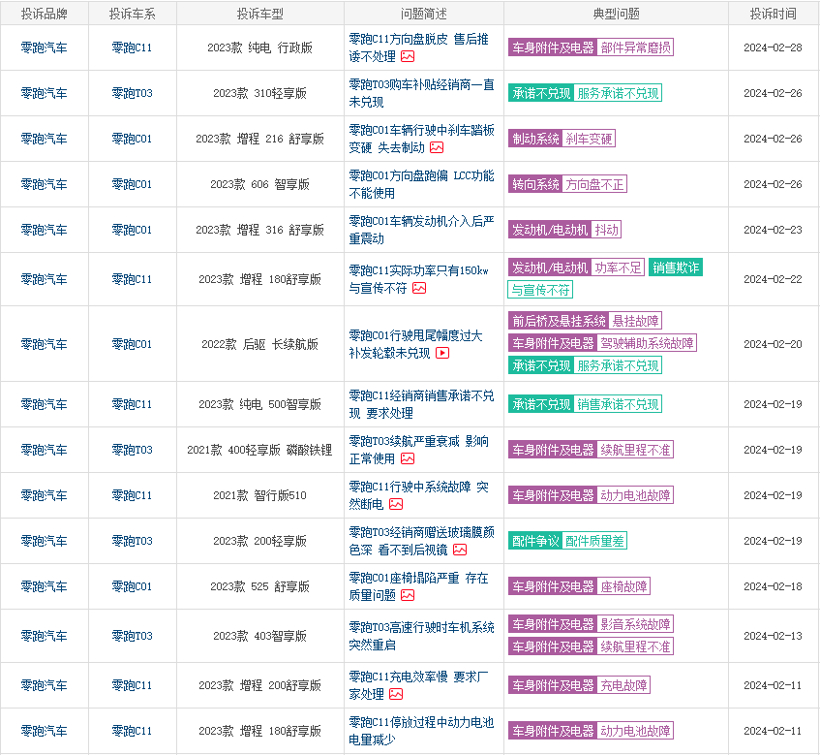Click date cell 2024-02-13
This screenshot has height=755, width=820.
pyautogui.click(x=773, y=636)
